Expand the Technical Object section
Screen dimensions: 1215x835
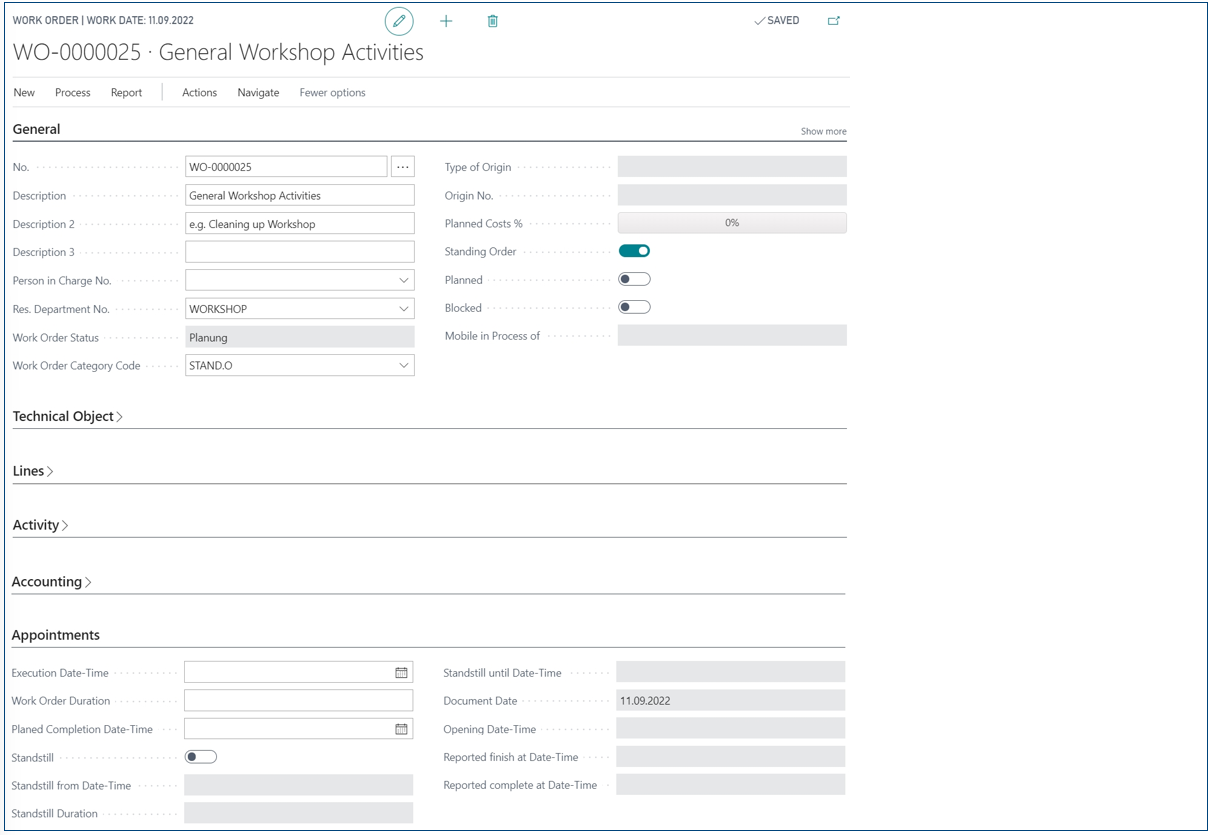(x=68, y=416)
